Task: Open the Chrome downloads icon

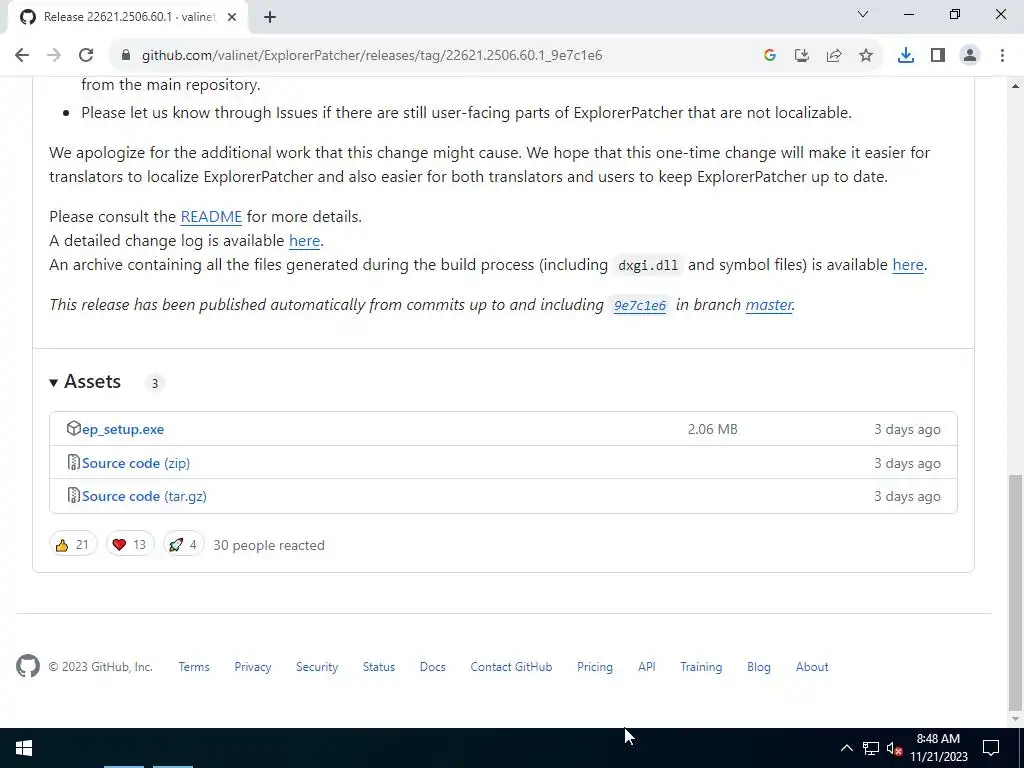Action: [x=906, y=56]
